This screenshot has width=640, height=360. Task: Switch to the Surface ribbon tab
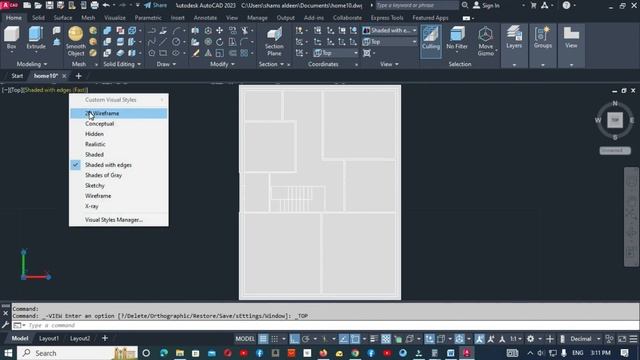pyautogui.click(x=63, y=18)
